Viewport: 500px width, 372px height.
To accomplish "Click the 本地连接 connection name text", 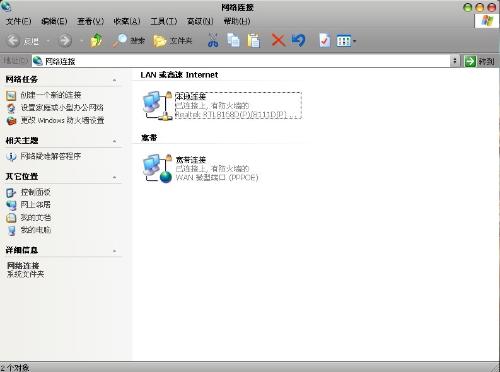I will point(191,97).
